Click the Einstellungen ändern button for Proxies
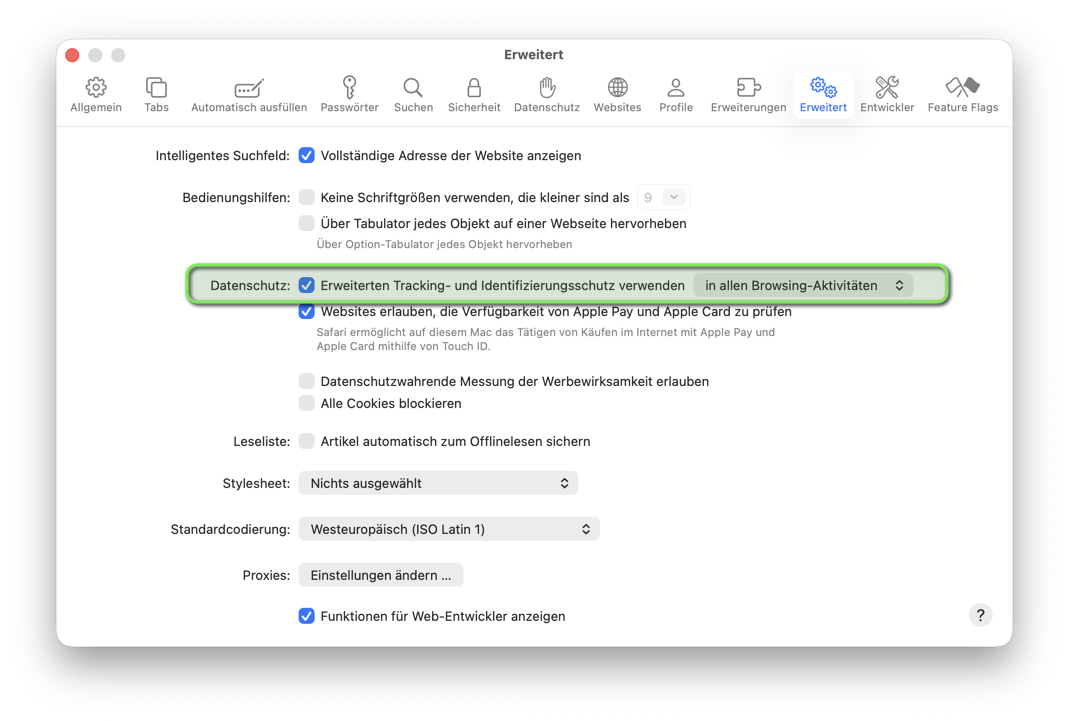This screenshot has width=1069, height=721. pos(381,576)
